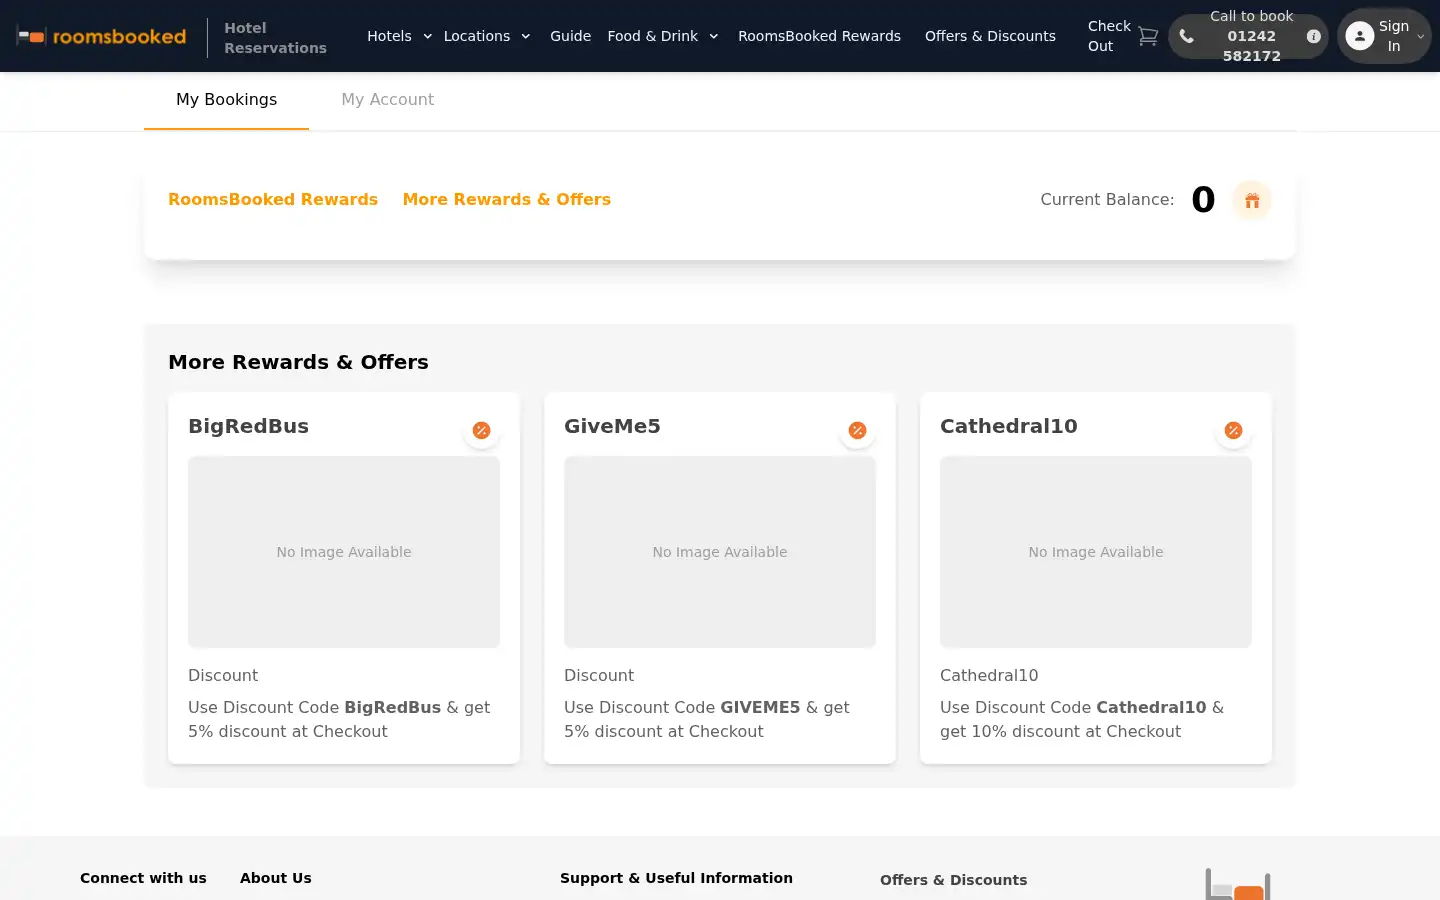
Task: Click the About Us footer heading
Action: (x=276, y=878)
